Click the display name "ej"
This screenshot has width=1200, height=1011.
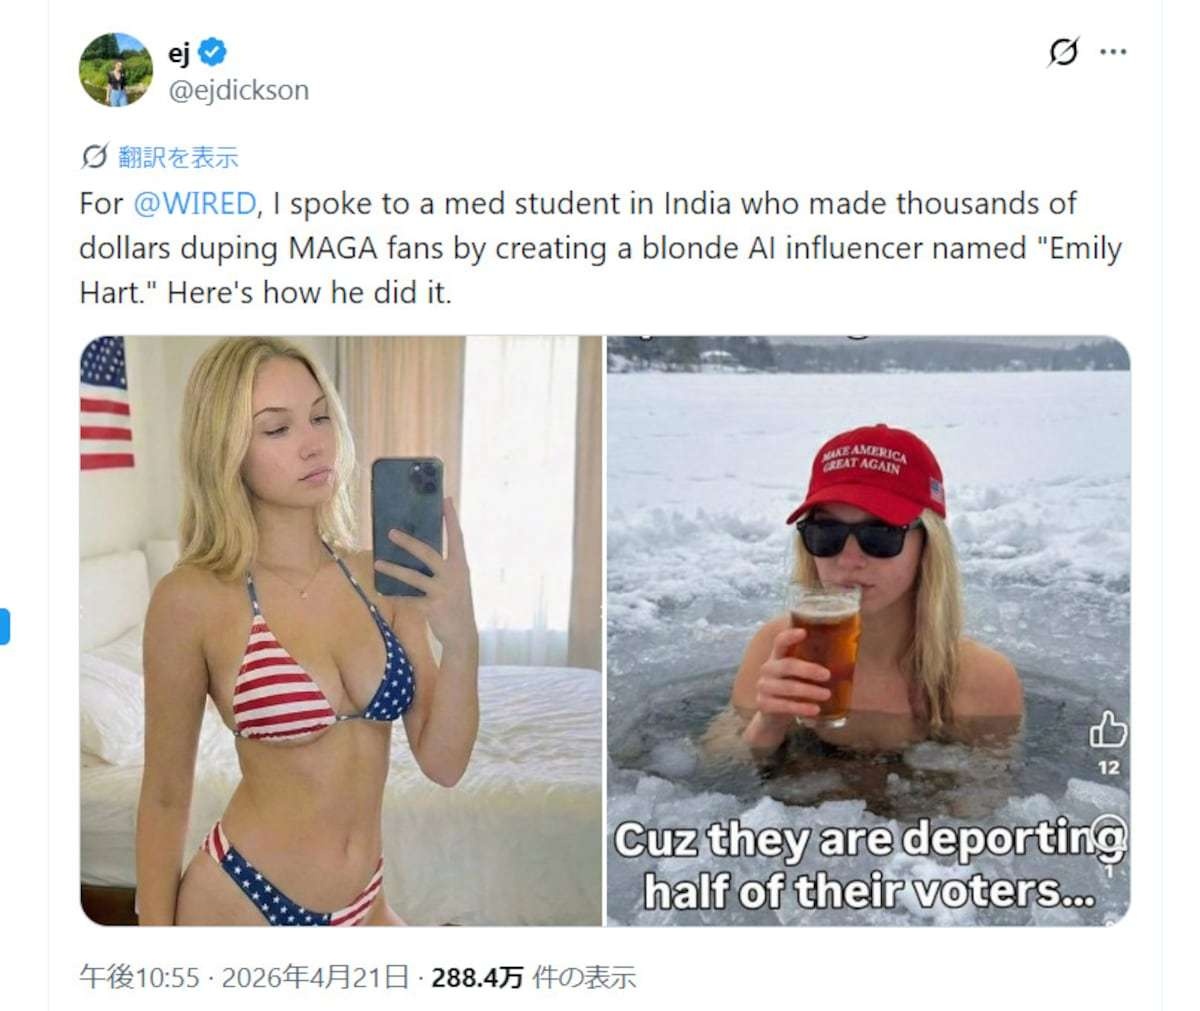[179, 52]
